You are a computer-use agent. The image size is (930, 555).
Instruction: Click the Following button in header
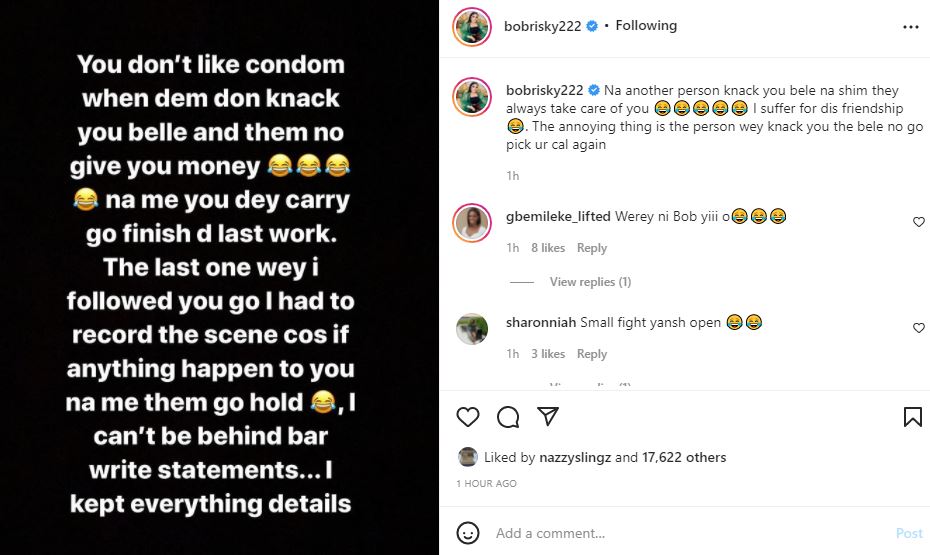pyautogui.click(x=646, y=26)
